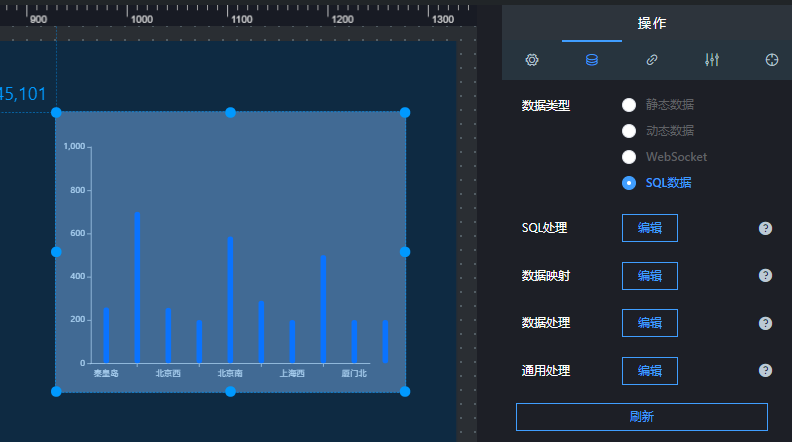Click bottom-right resize handle of chart
Viewport: 792px width, 442px height.
405,391
